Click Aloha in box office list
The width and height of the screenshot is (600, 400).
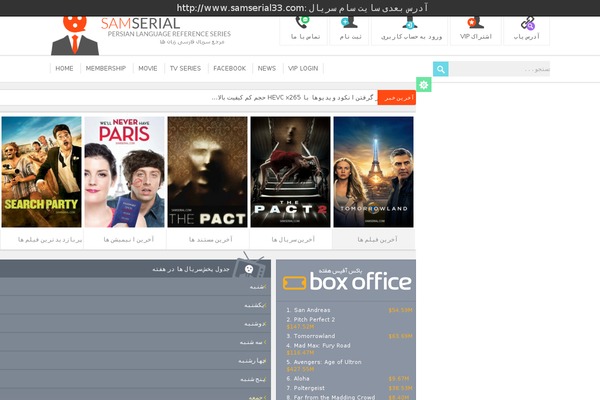[301, 379]
